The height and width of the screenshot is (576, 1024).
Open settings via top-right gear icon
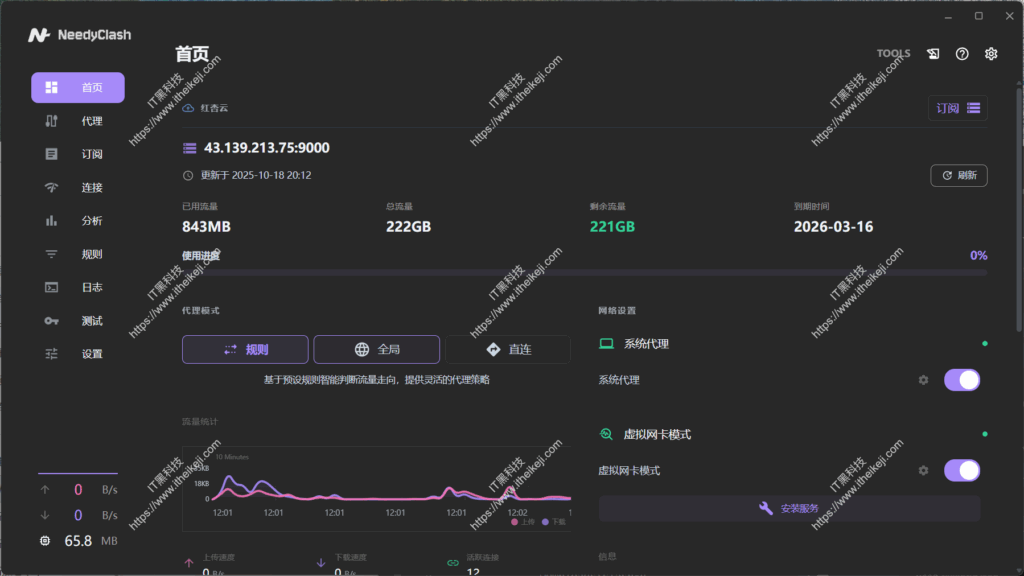pos(991,54)
